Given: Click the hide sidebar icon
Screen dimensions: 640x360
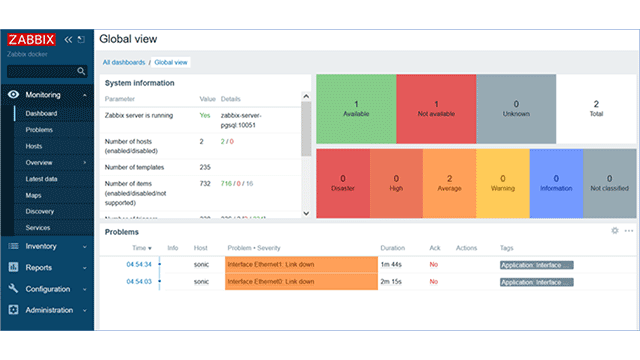Looking at the screenshot, I should [81, 40].
